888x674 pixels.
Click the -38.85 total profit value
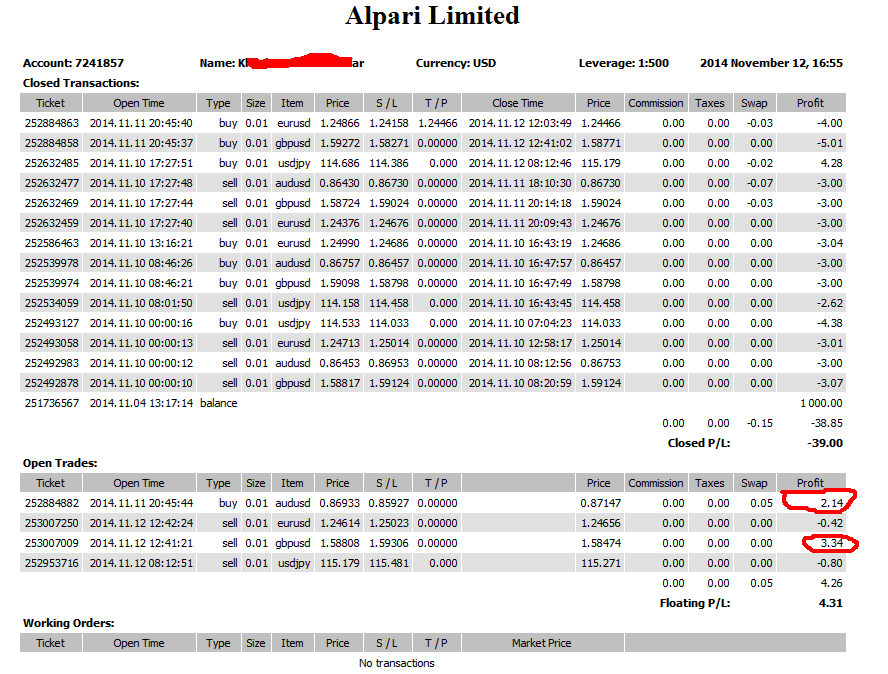point(826,423)
